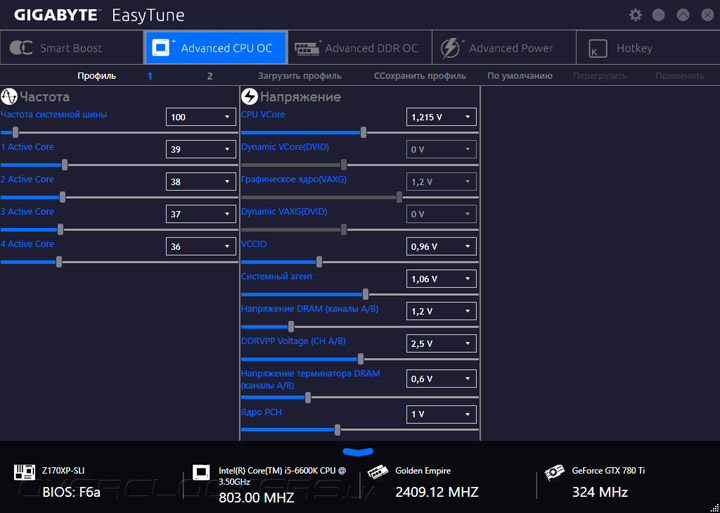Screen dimensions: 720x513
Task: Open DRAM voltage (каналы A/B) 1,2 V dropdown
Action: (x=441, y=311)
